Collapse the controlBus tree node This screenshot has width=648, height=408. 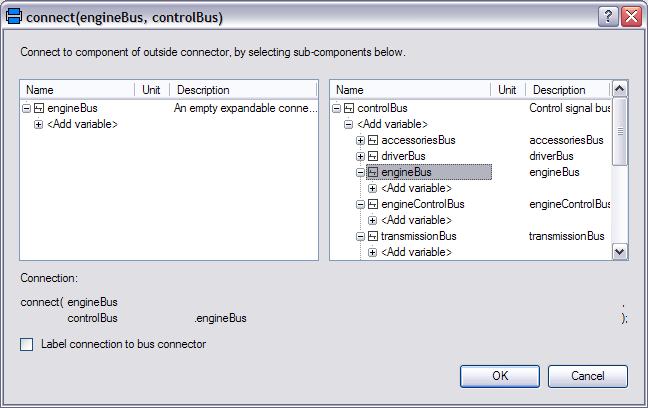click(x=336, y=108)
